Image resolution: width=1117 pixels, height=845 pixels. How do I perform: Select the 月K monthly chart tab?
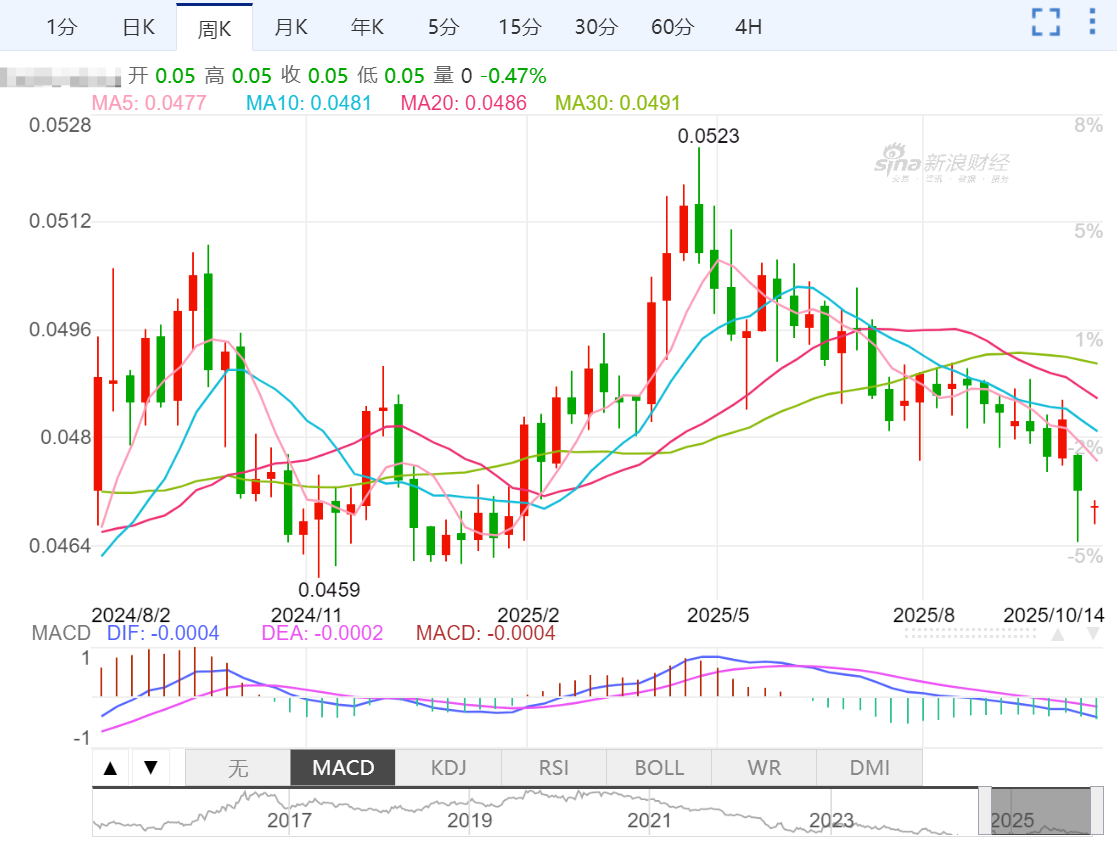tap(290, 27)
